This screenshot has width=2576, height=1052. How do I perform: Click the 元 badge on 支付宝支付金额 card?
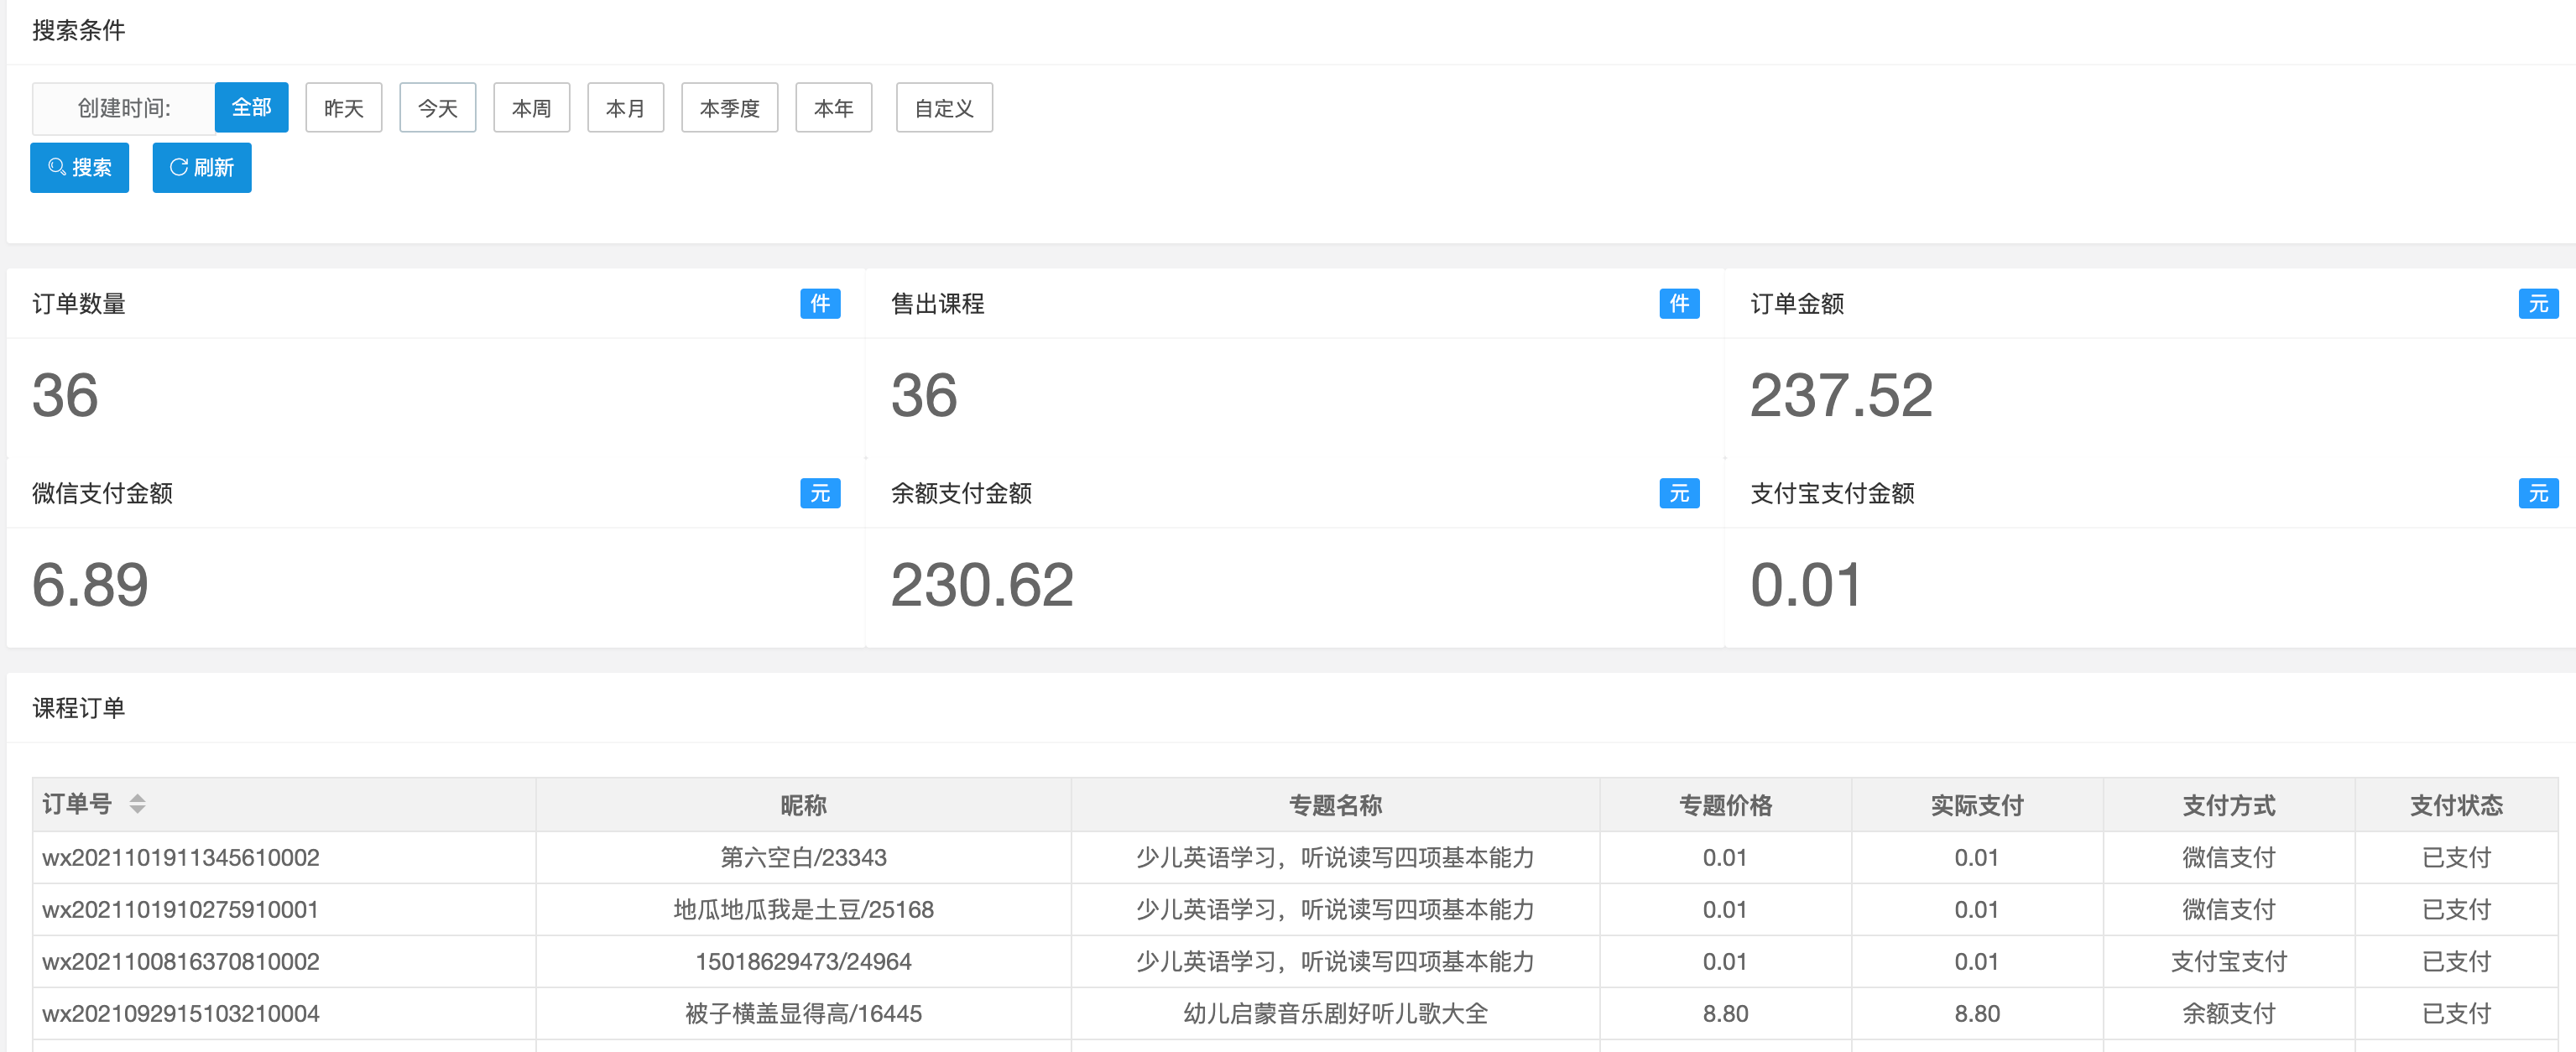[2538, 494]
